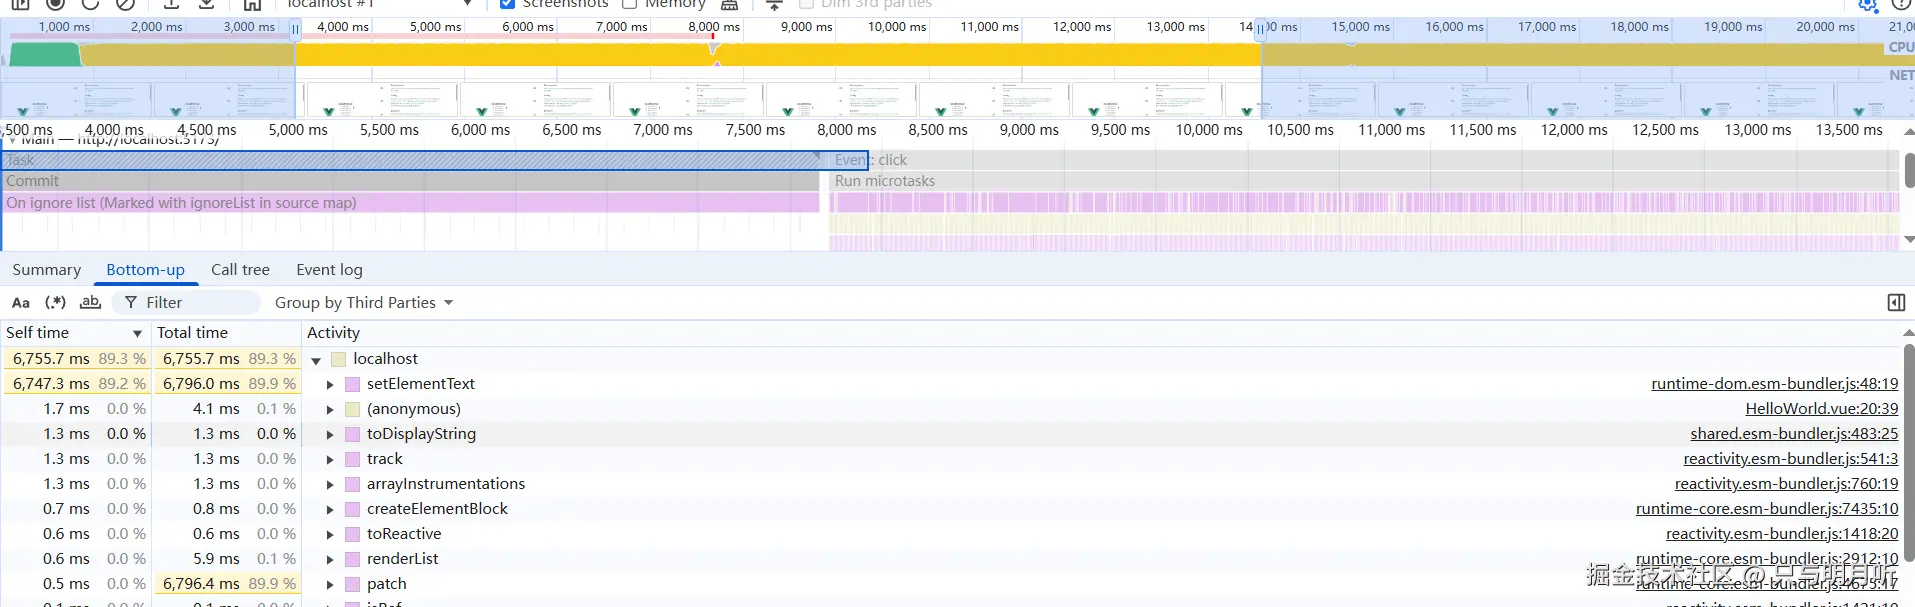Click the 10,000 ms flame chart ruler label

[x=1209, y=130]
